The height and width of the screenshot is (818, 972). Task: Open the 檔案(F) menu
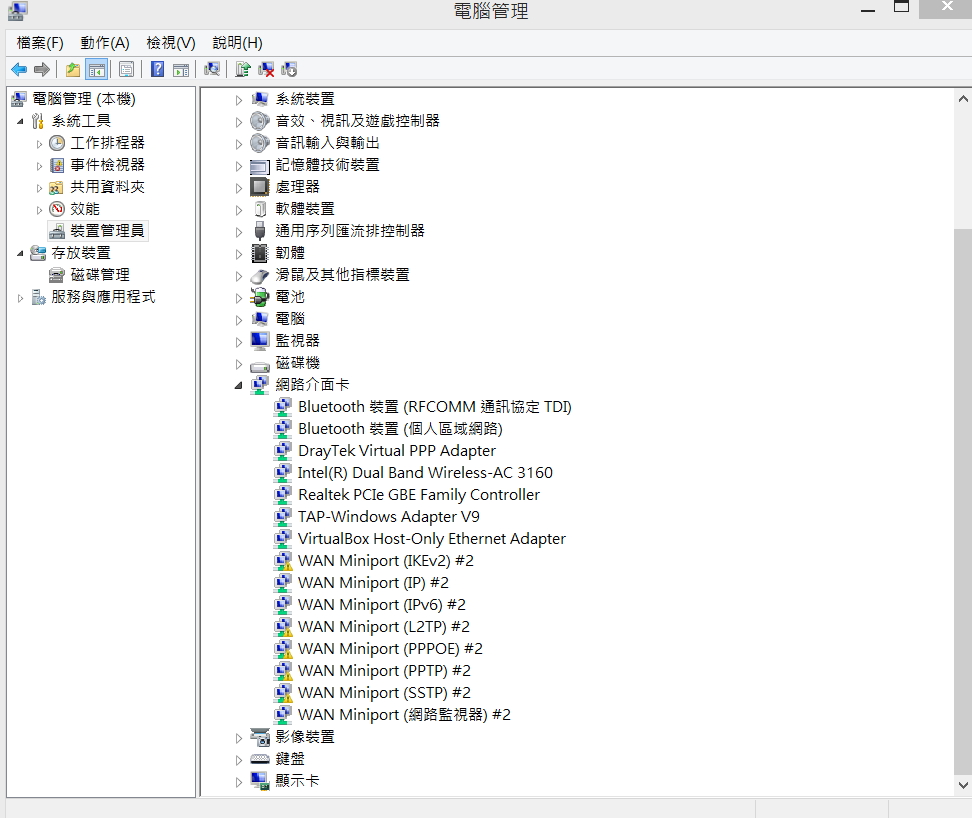click(x=40, y=43)
